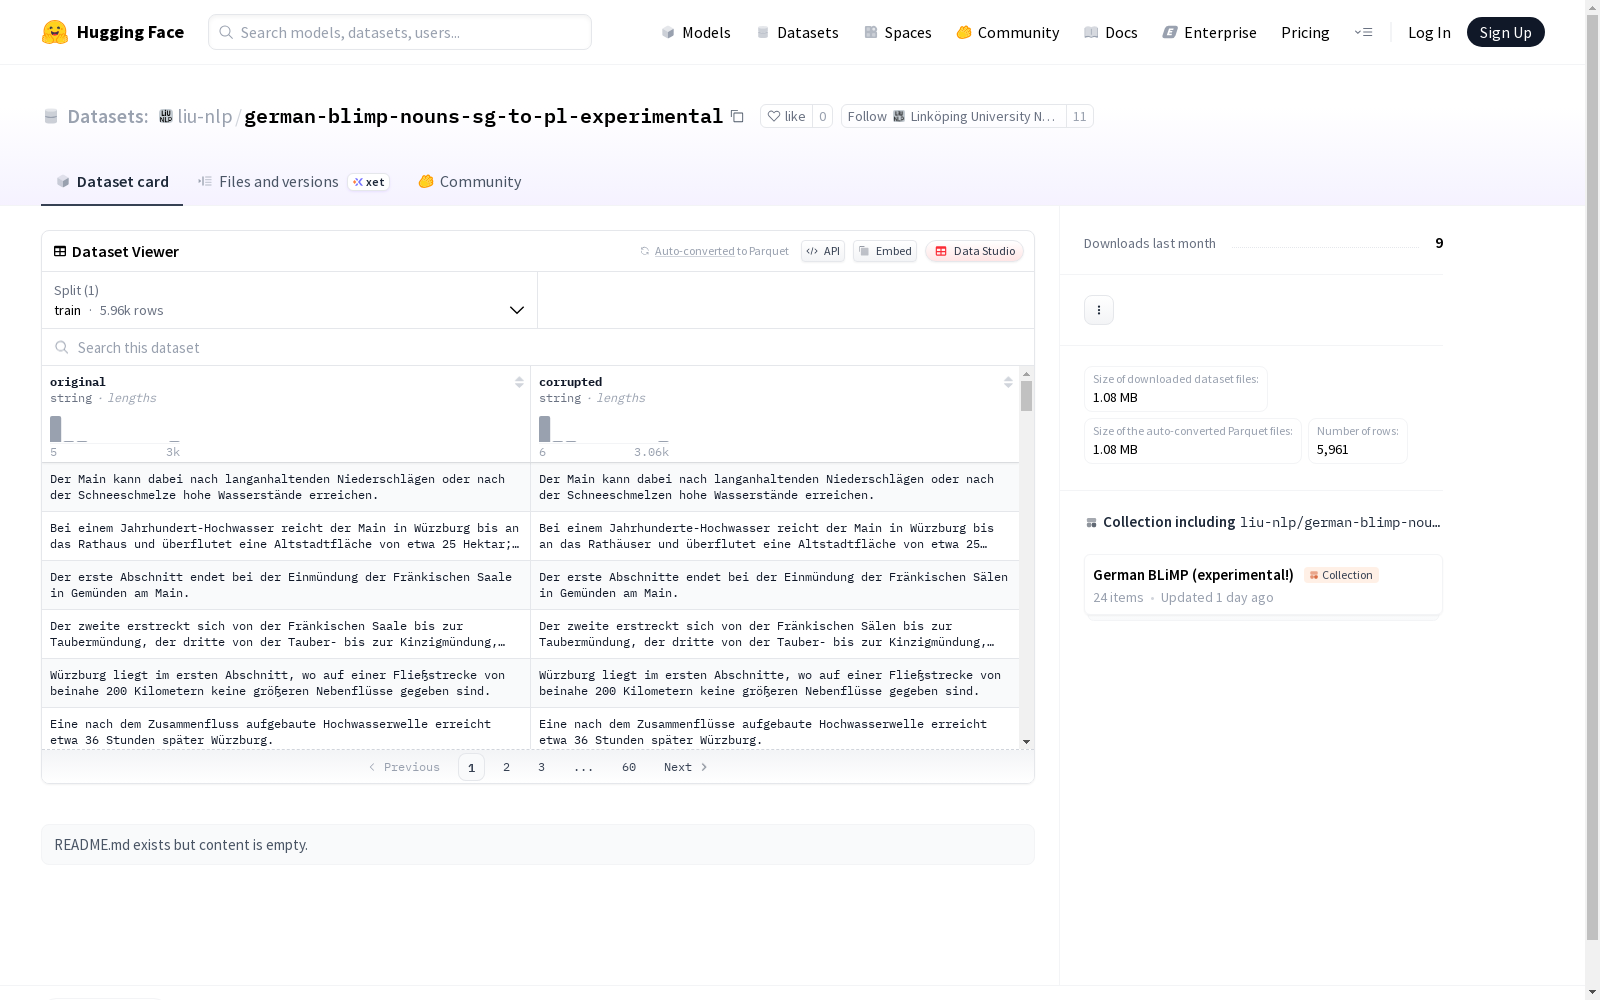Jump to page 60 of the viewer
Image resolution: width=1600 pixels, height=1000 pixels.
(629, 767)
